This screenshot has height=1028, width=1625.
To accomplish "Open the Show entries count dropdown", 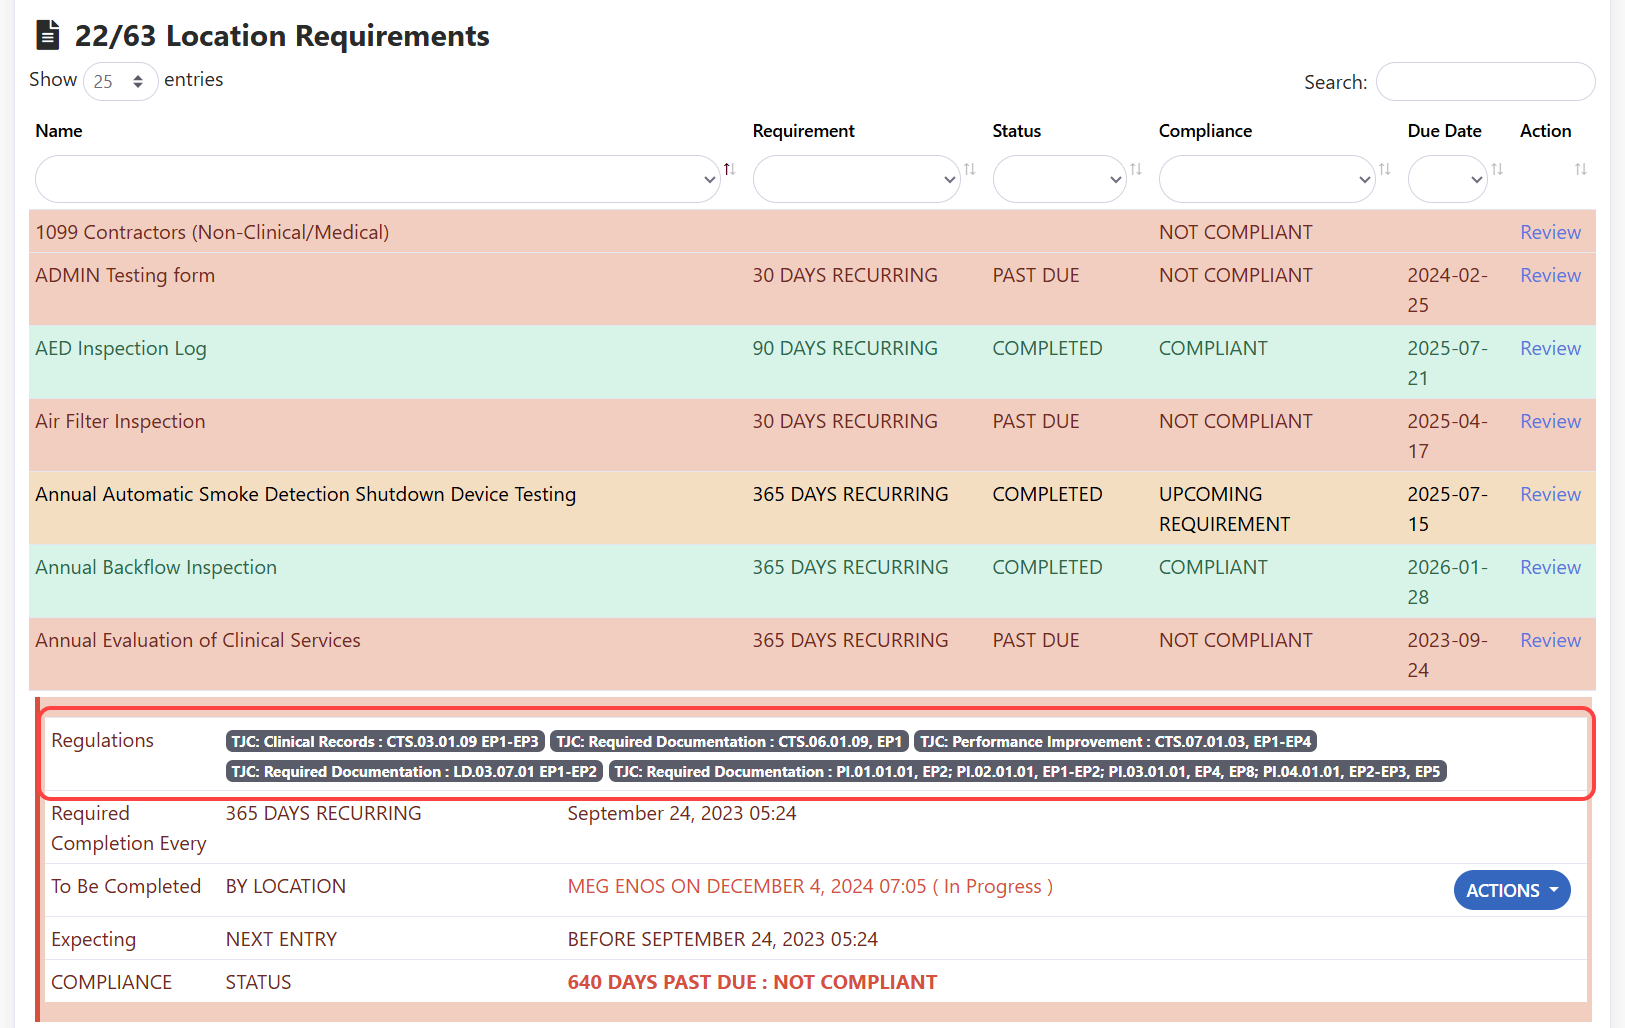I will pos(120,81).
